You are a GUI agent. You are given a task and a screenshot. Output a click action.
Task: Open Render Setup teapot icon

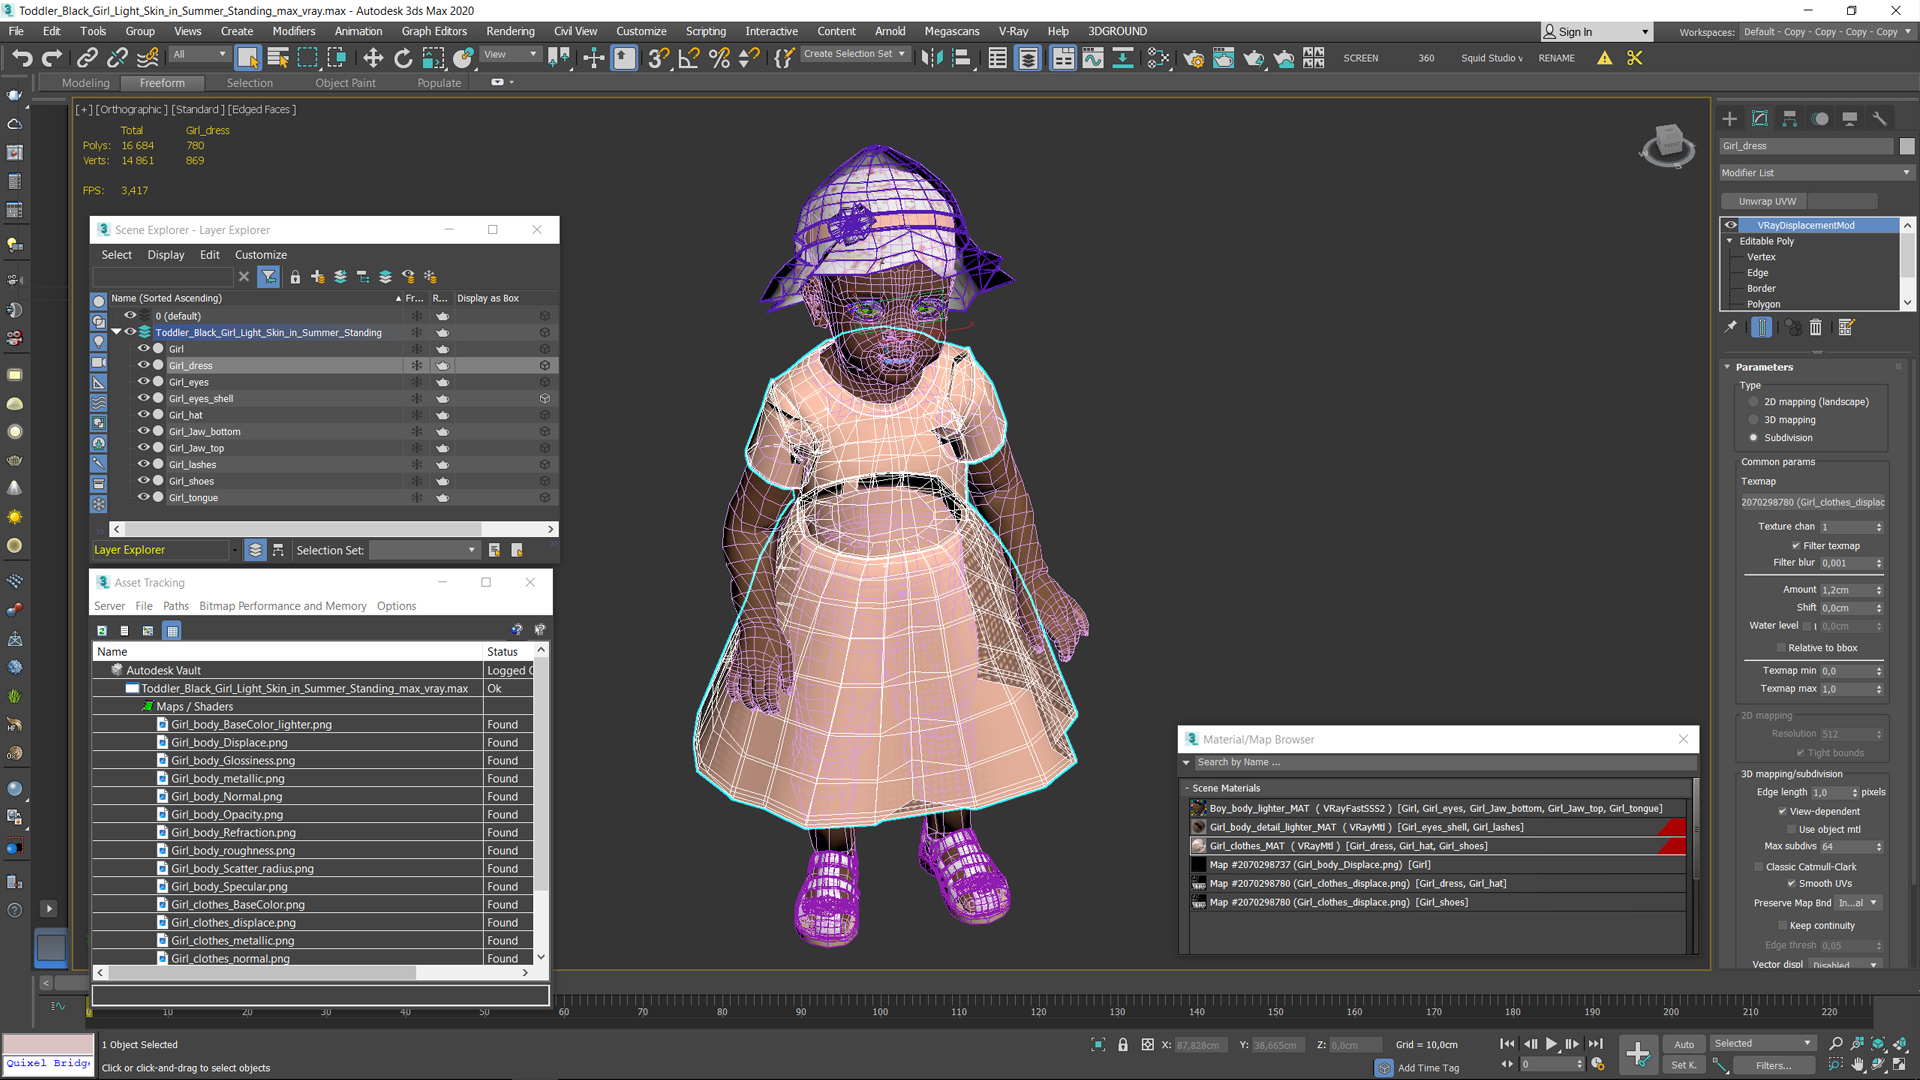tap(1193, 58)
